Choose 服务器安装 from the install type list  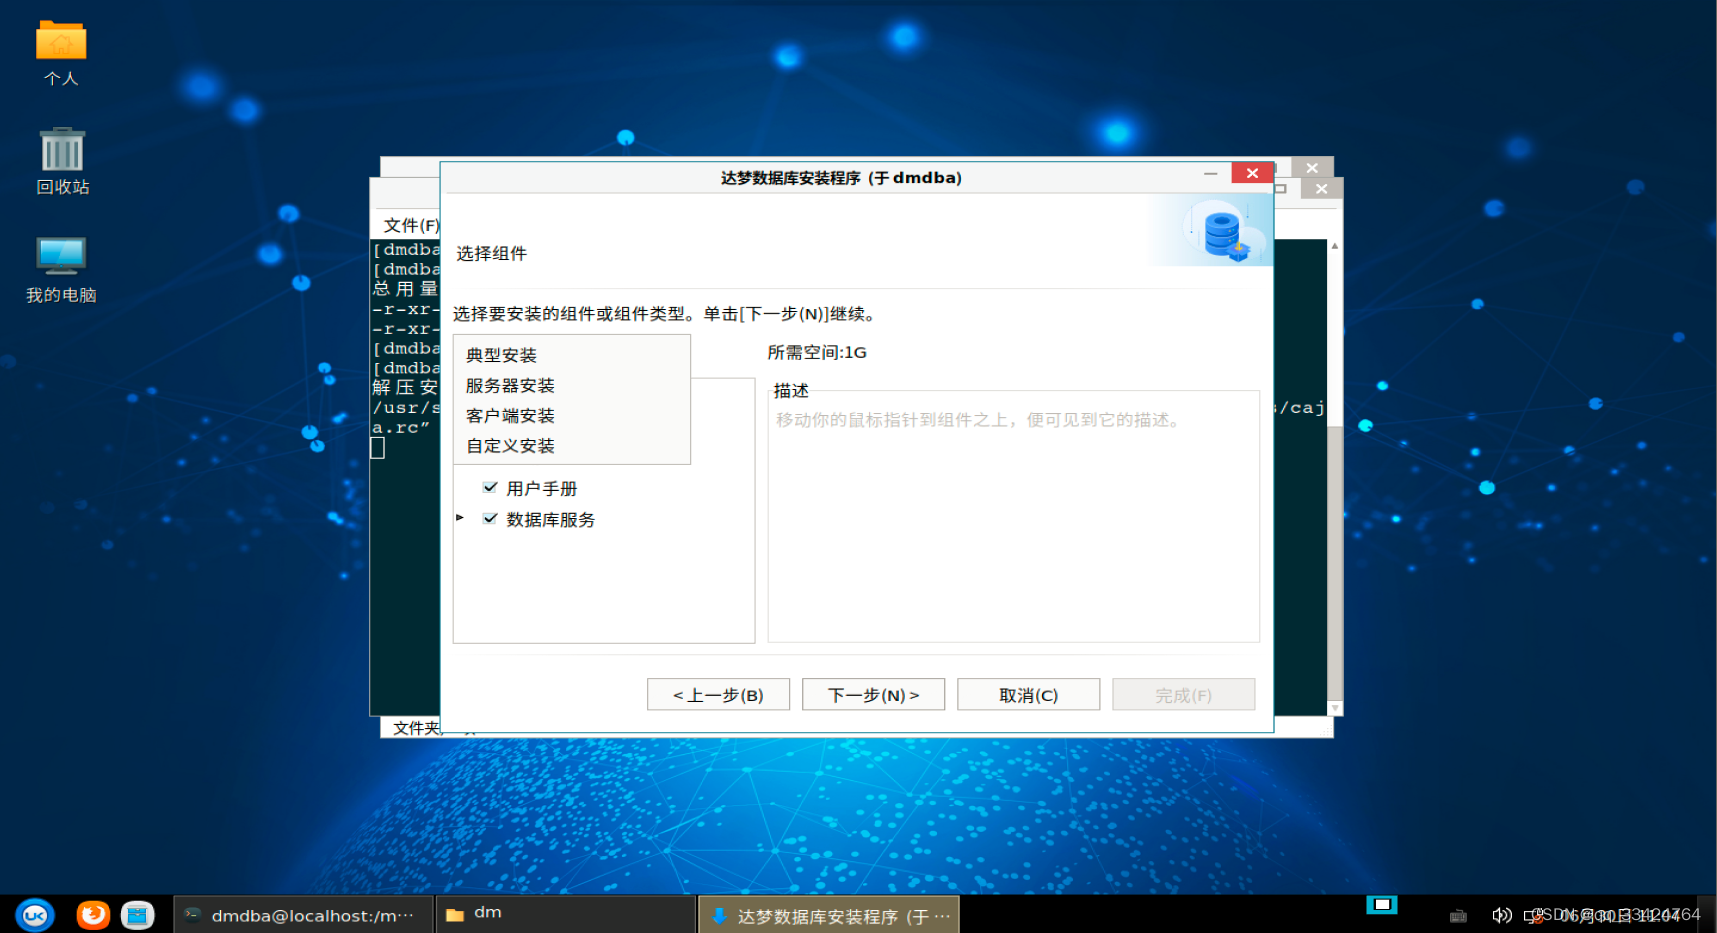pyautogui.click(x=572, y=385)
